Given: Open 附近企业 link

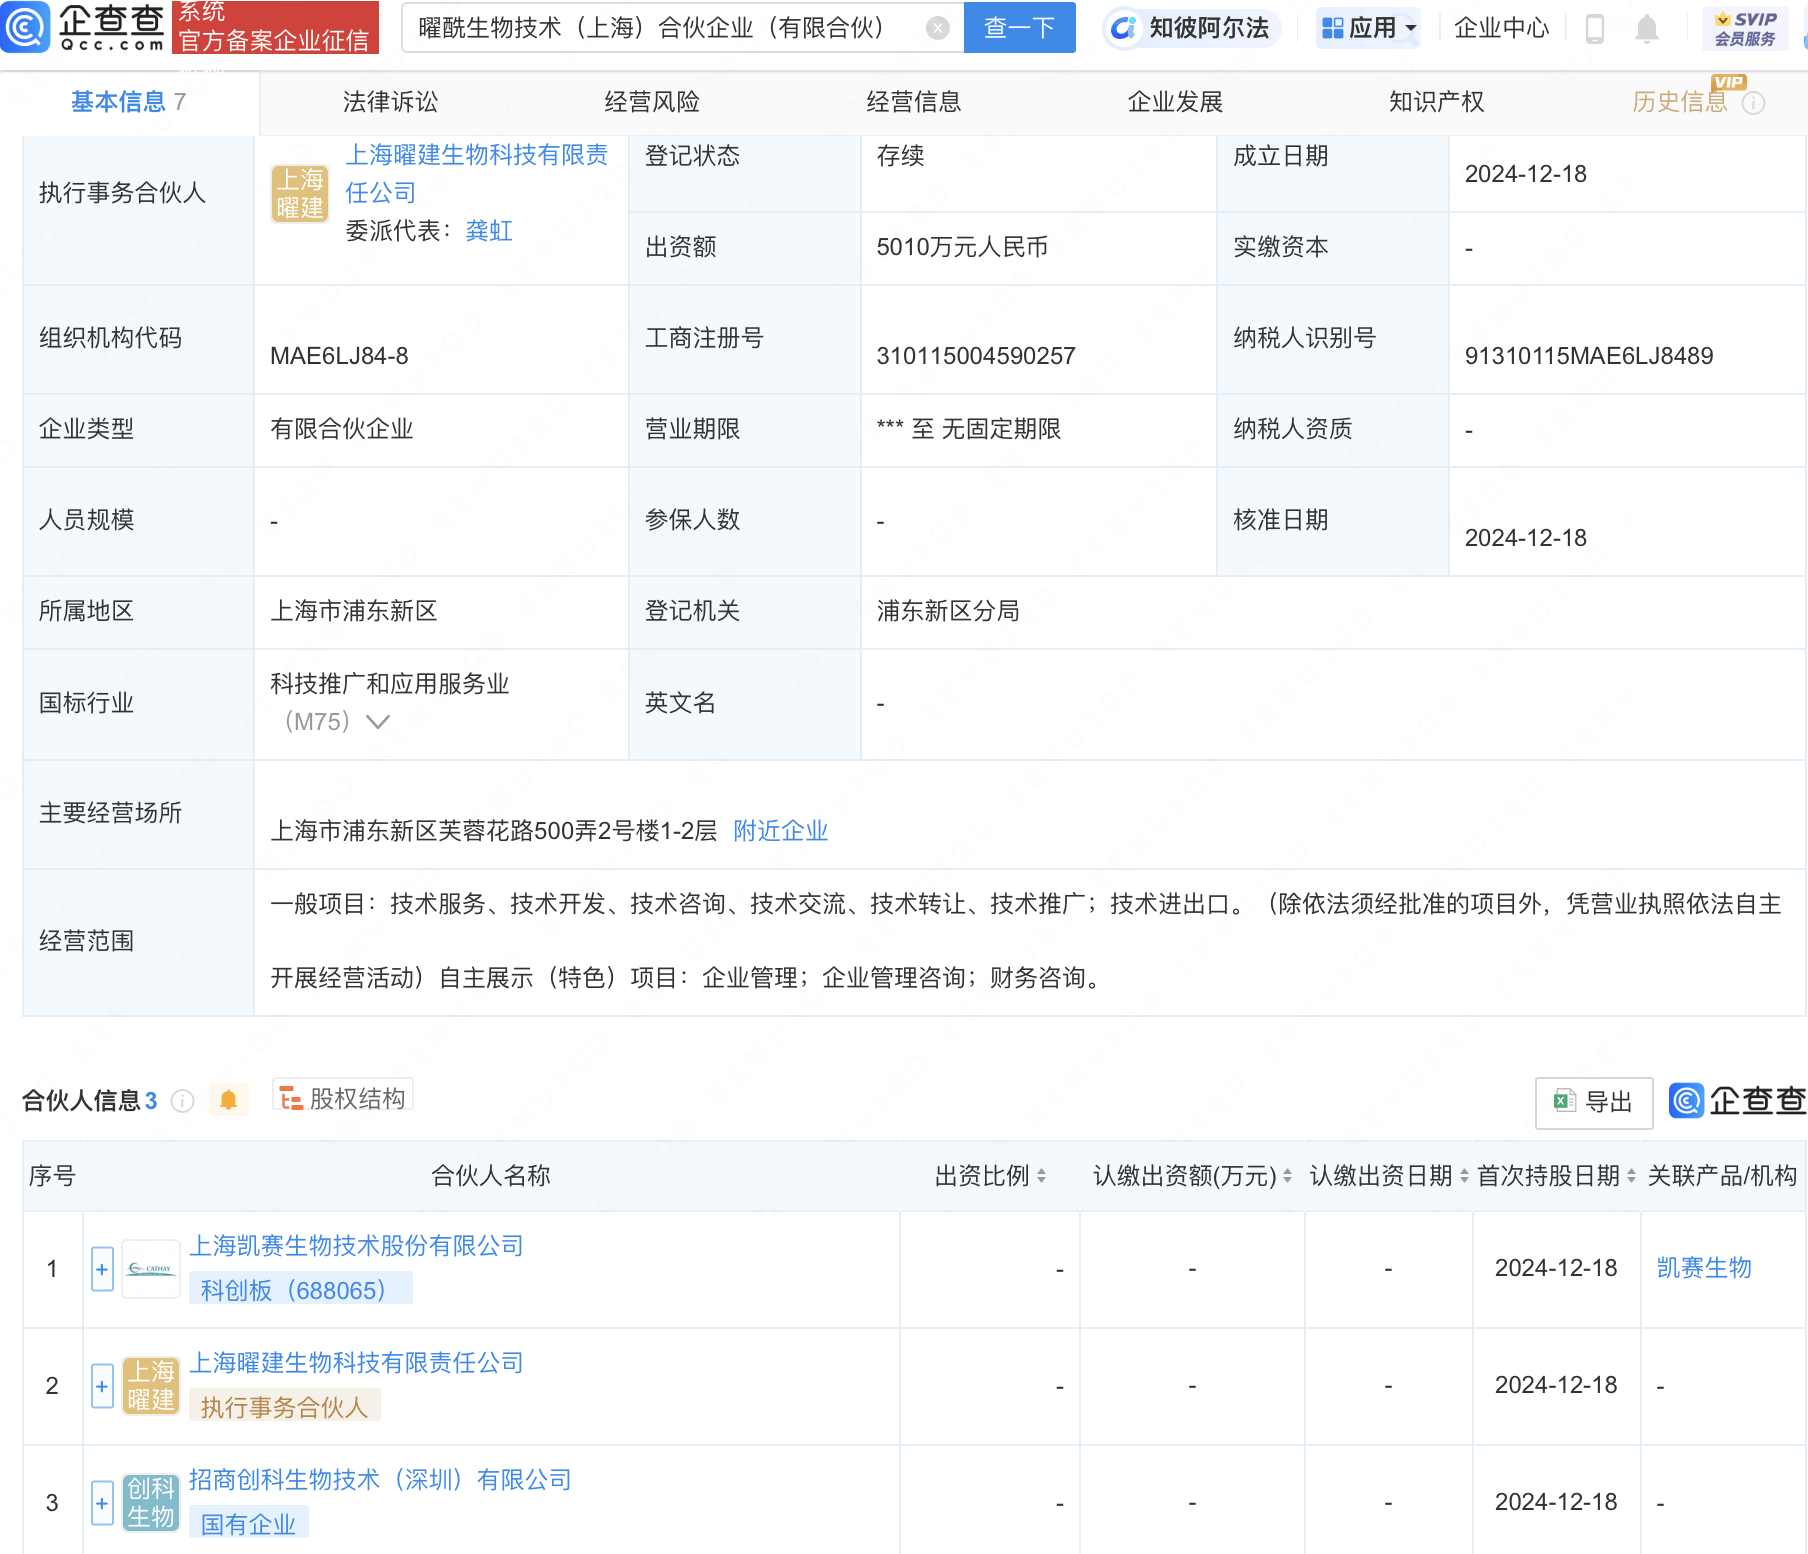Looking at the screenshot, I should [781, 831].
